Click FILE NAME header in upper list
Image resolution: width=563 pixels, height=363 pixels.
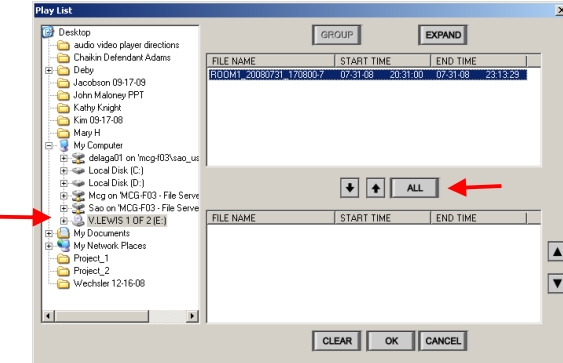tap(271, 61)
